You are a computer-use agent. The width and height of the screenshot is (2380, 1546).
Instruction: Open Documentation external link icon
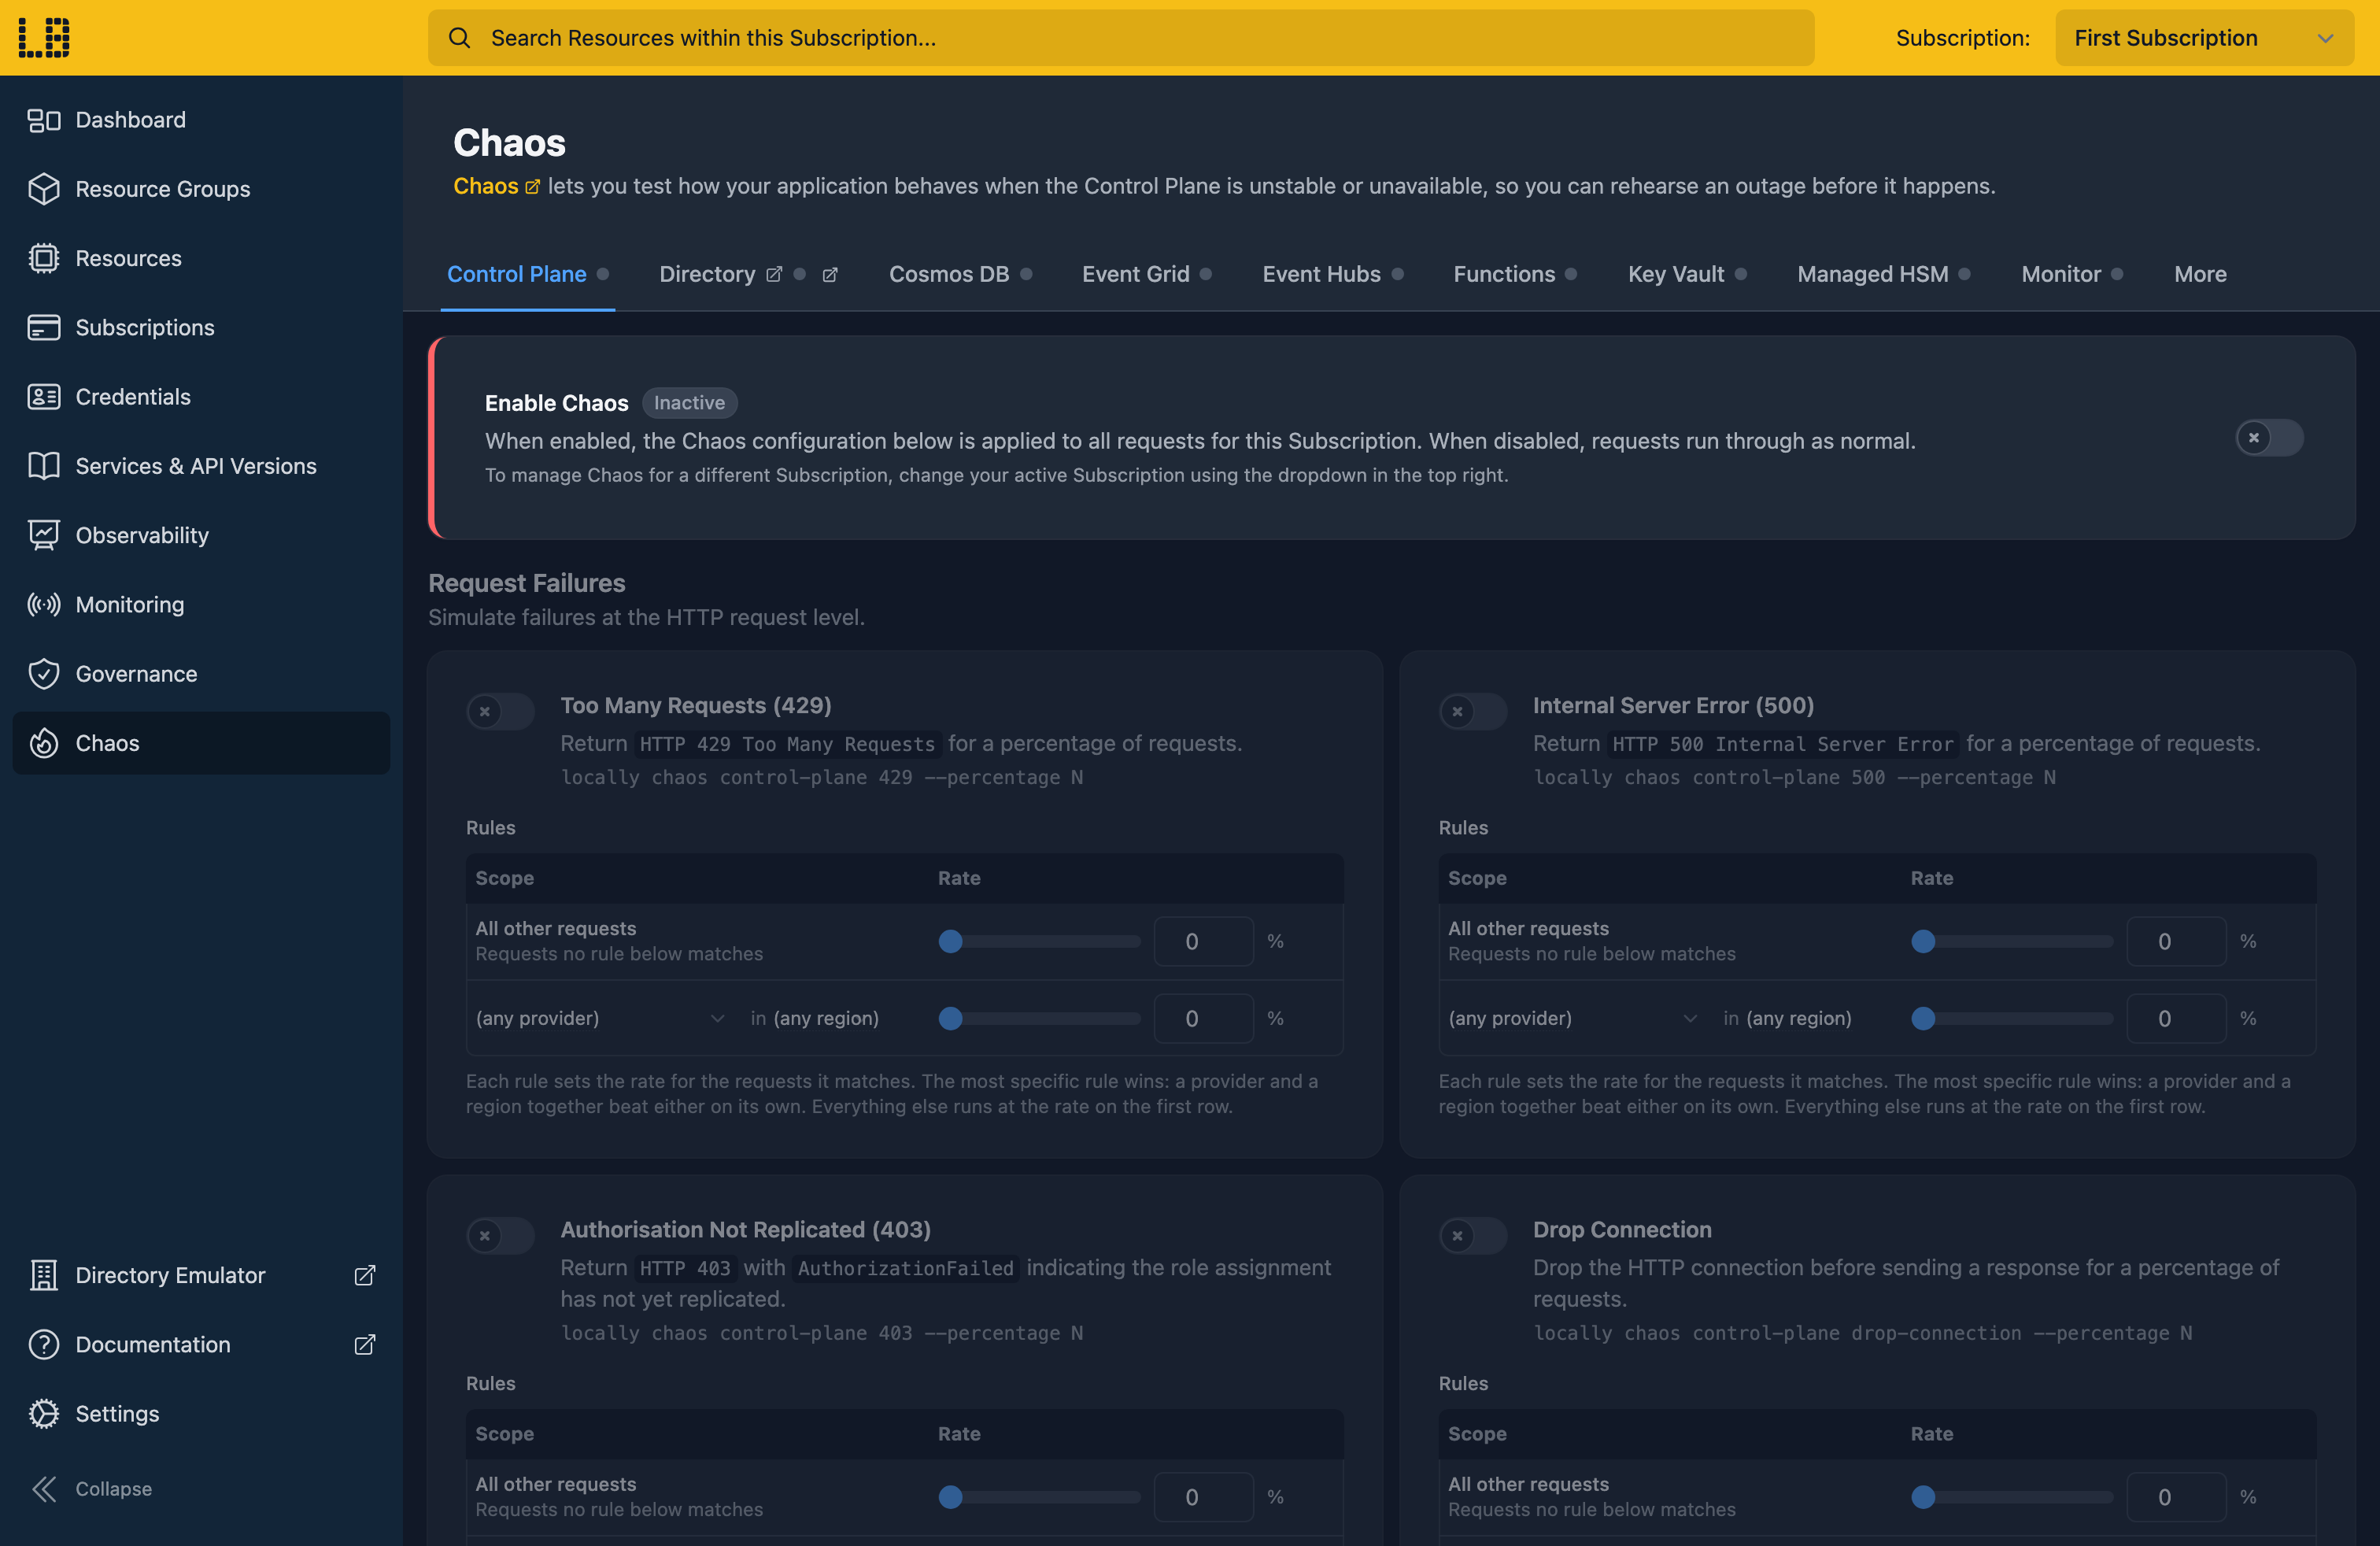pos(365,1344)
